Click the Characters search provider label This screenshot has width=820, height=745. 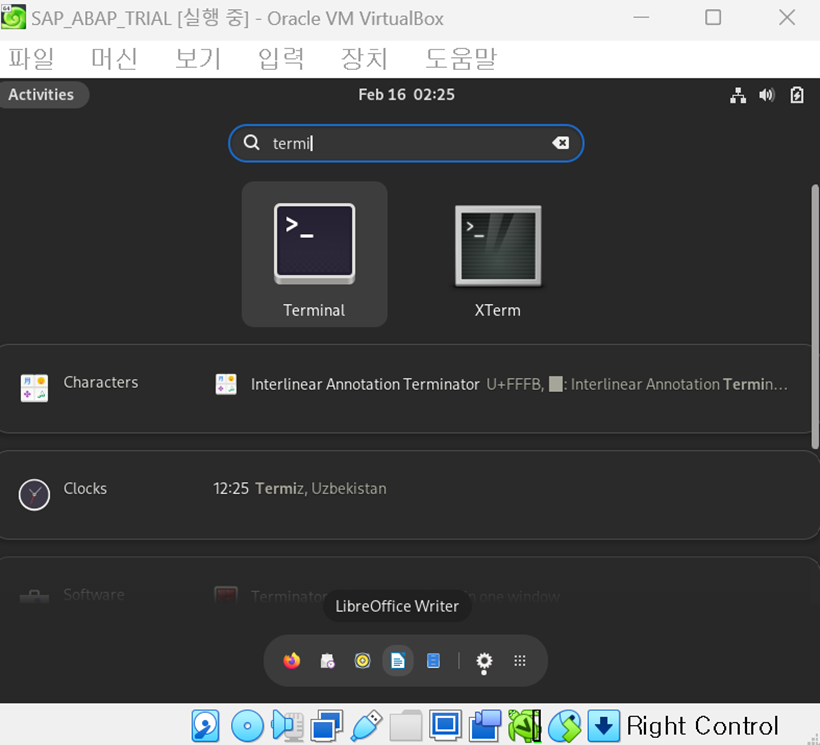click(x=101, y=383)
